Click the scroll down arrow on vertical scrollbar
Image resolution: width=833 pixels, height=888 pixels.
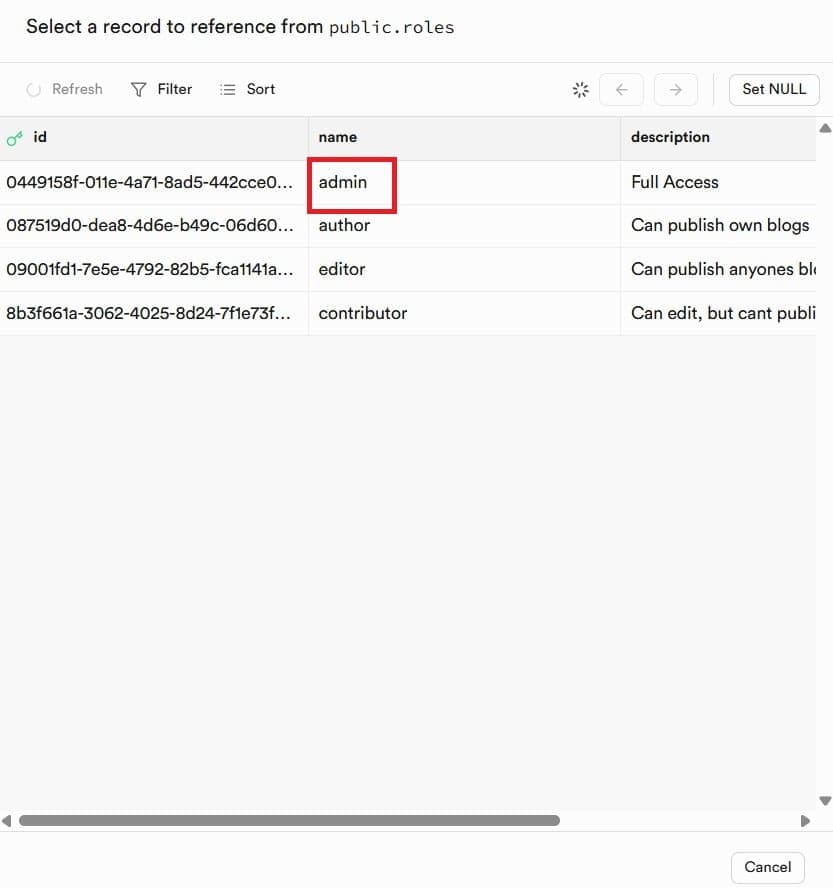click(825, 800)
